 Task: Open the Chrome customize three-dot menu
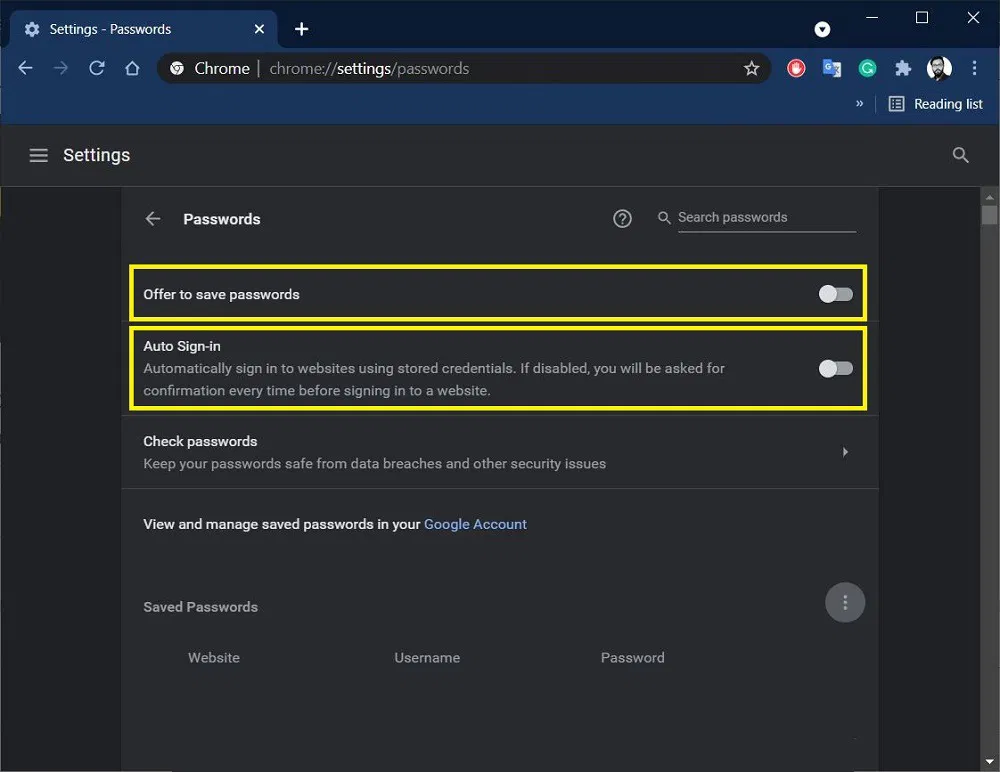pyautogui.click(x=975, y=68)
